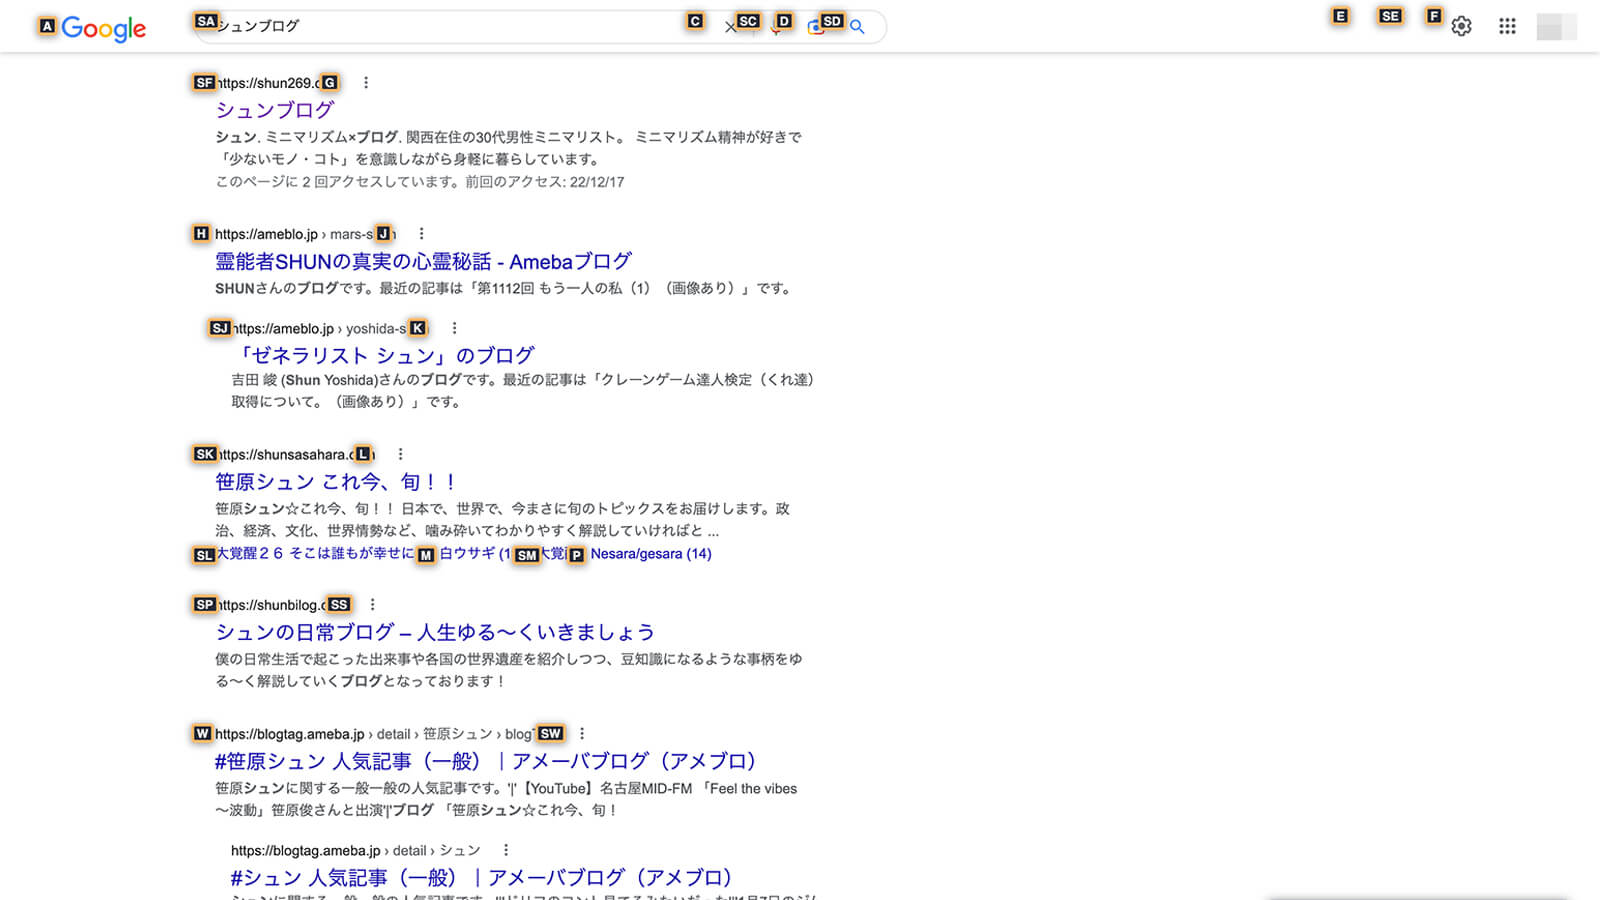Open the Nesara/gesara (14) sitelink
This screenshot has height=900, width=1600.
[651, 554]
